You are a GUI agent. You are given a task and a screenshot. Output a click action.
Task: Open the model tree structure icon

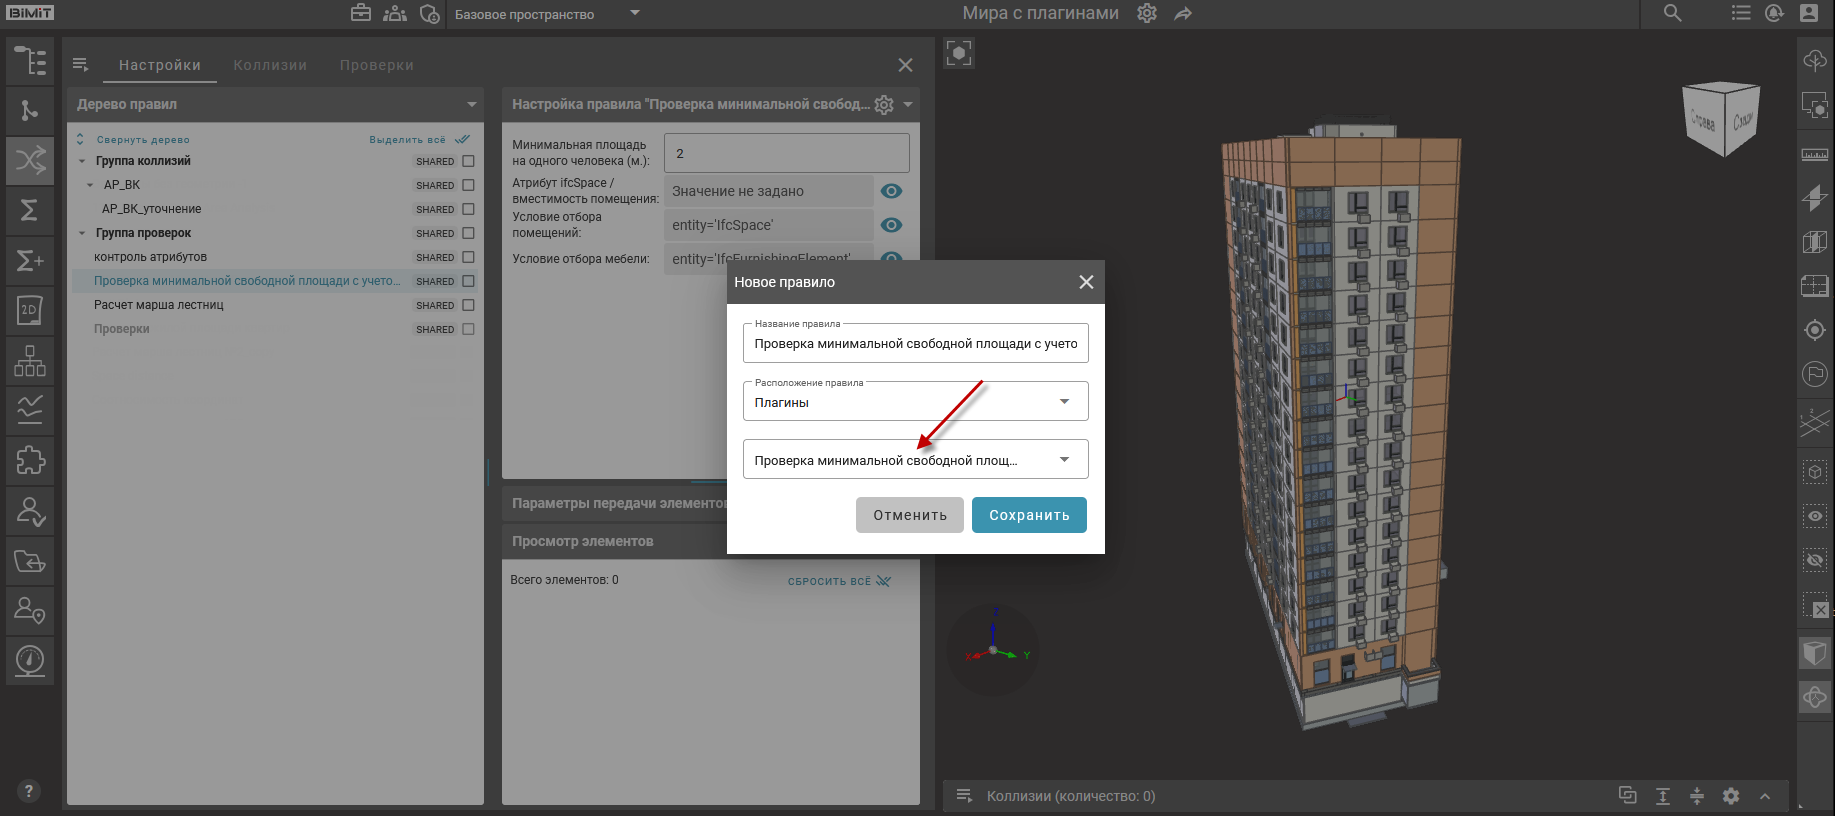(30, 61)
